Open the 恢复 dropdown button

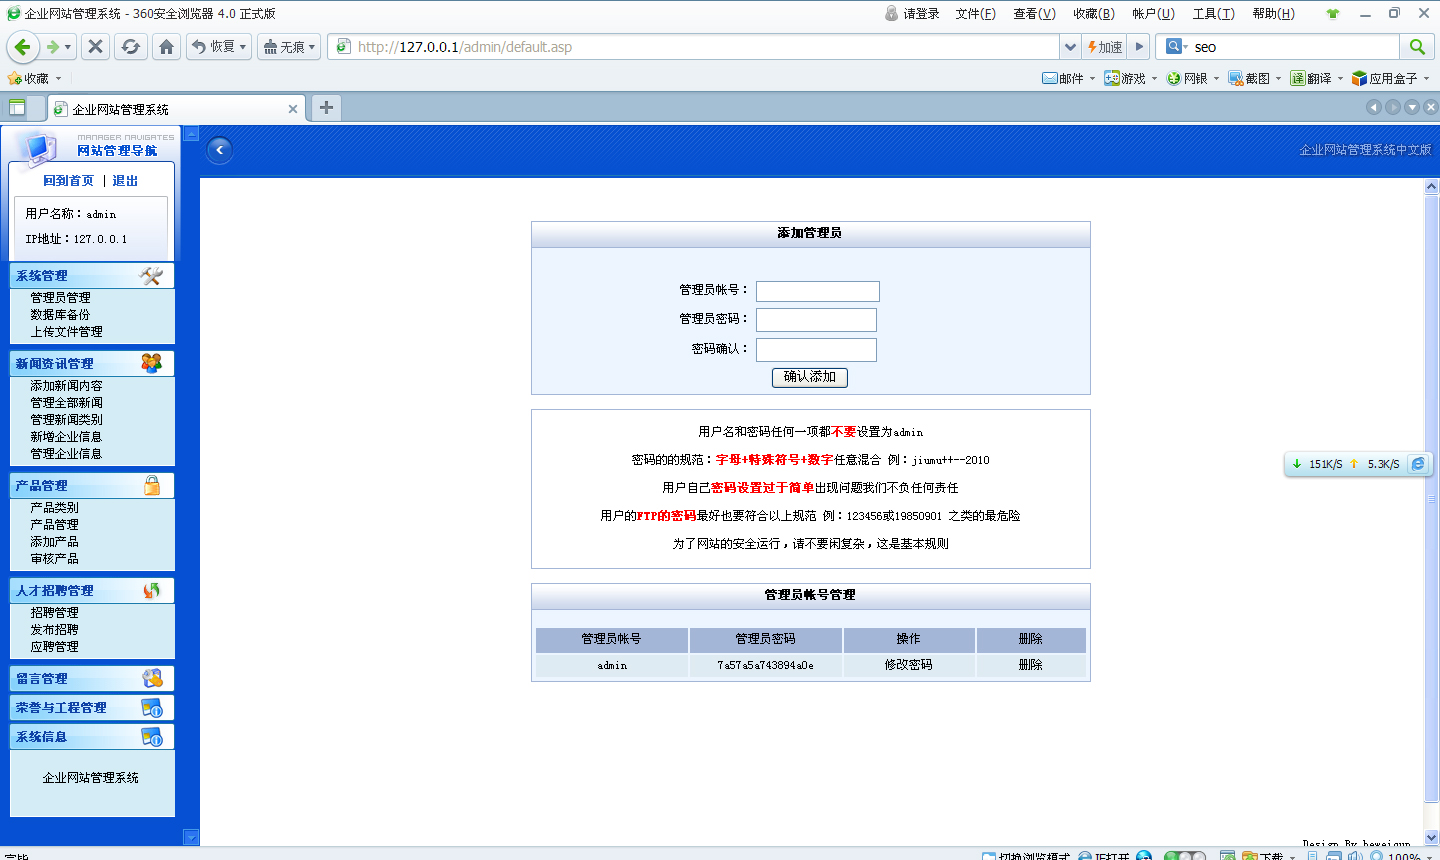218,47
